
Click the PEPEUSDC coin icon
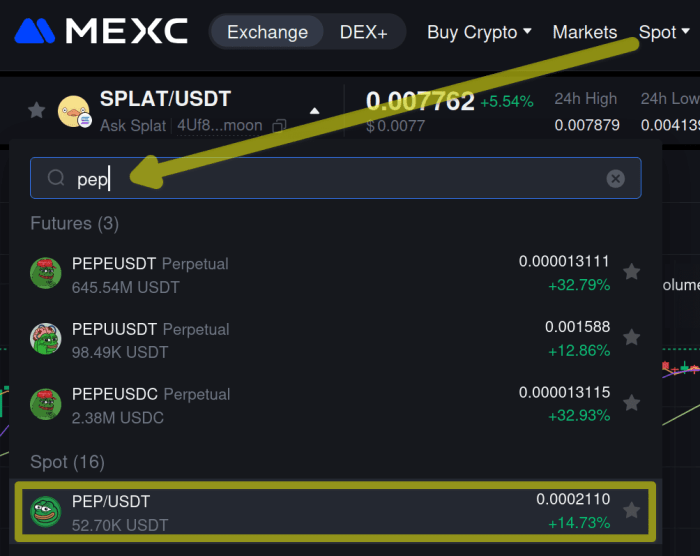click(46, 404)
